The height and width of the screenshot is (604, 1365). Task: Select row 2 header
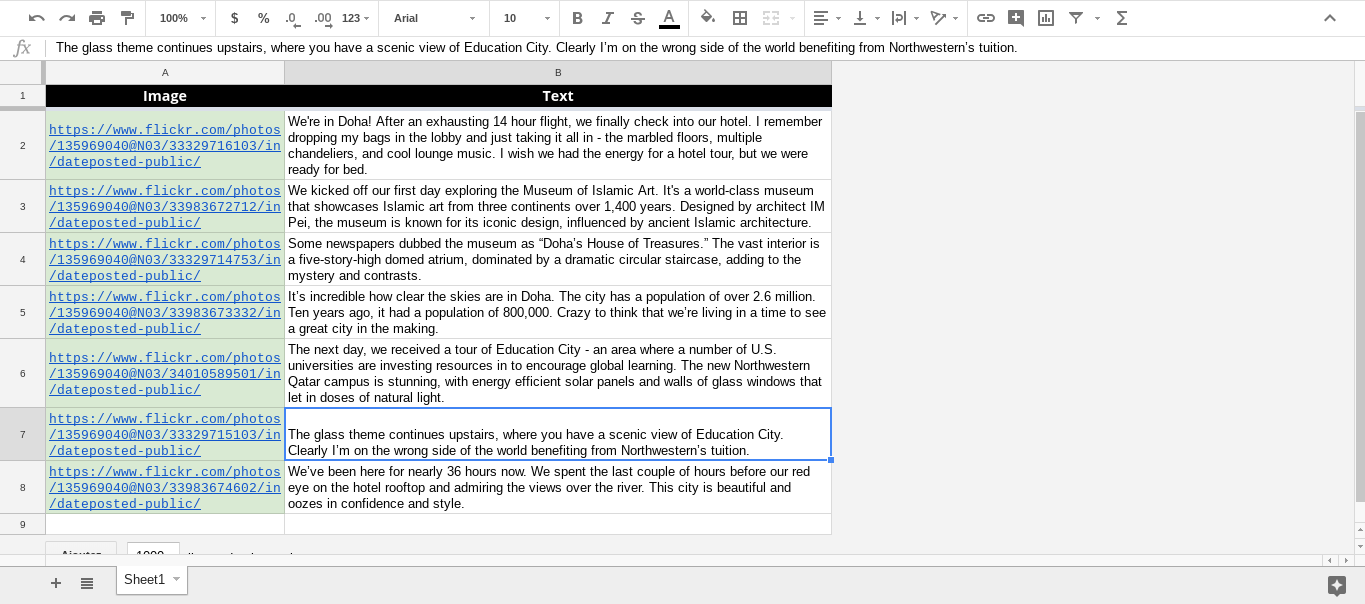point(22,146)
